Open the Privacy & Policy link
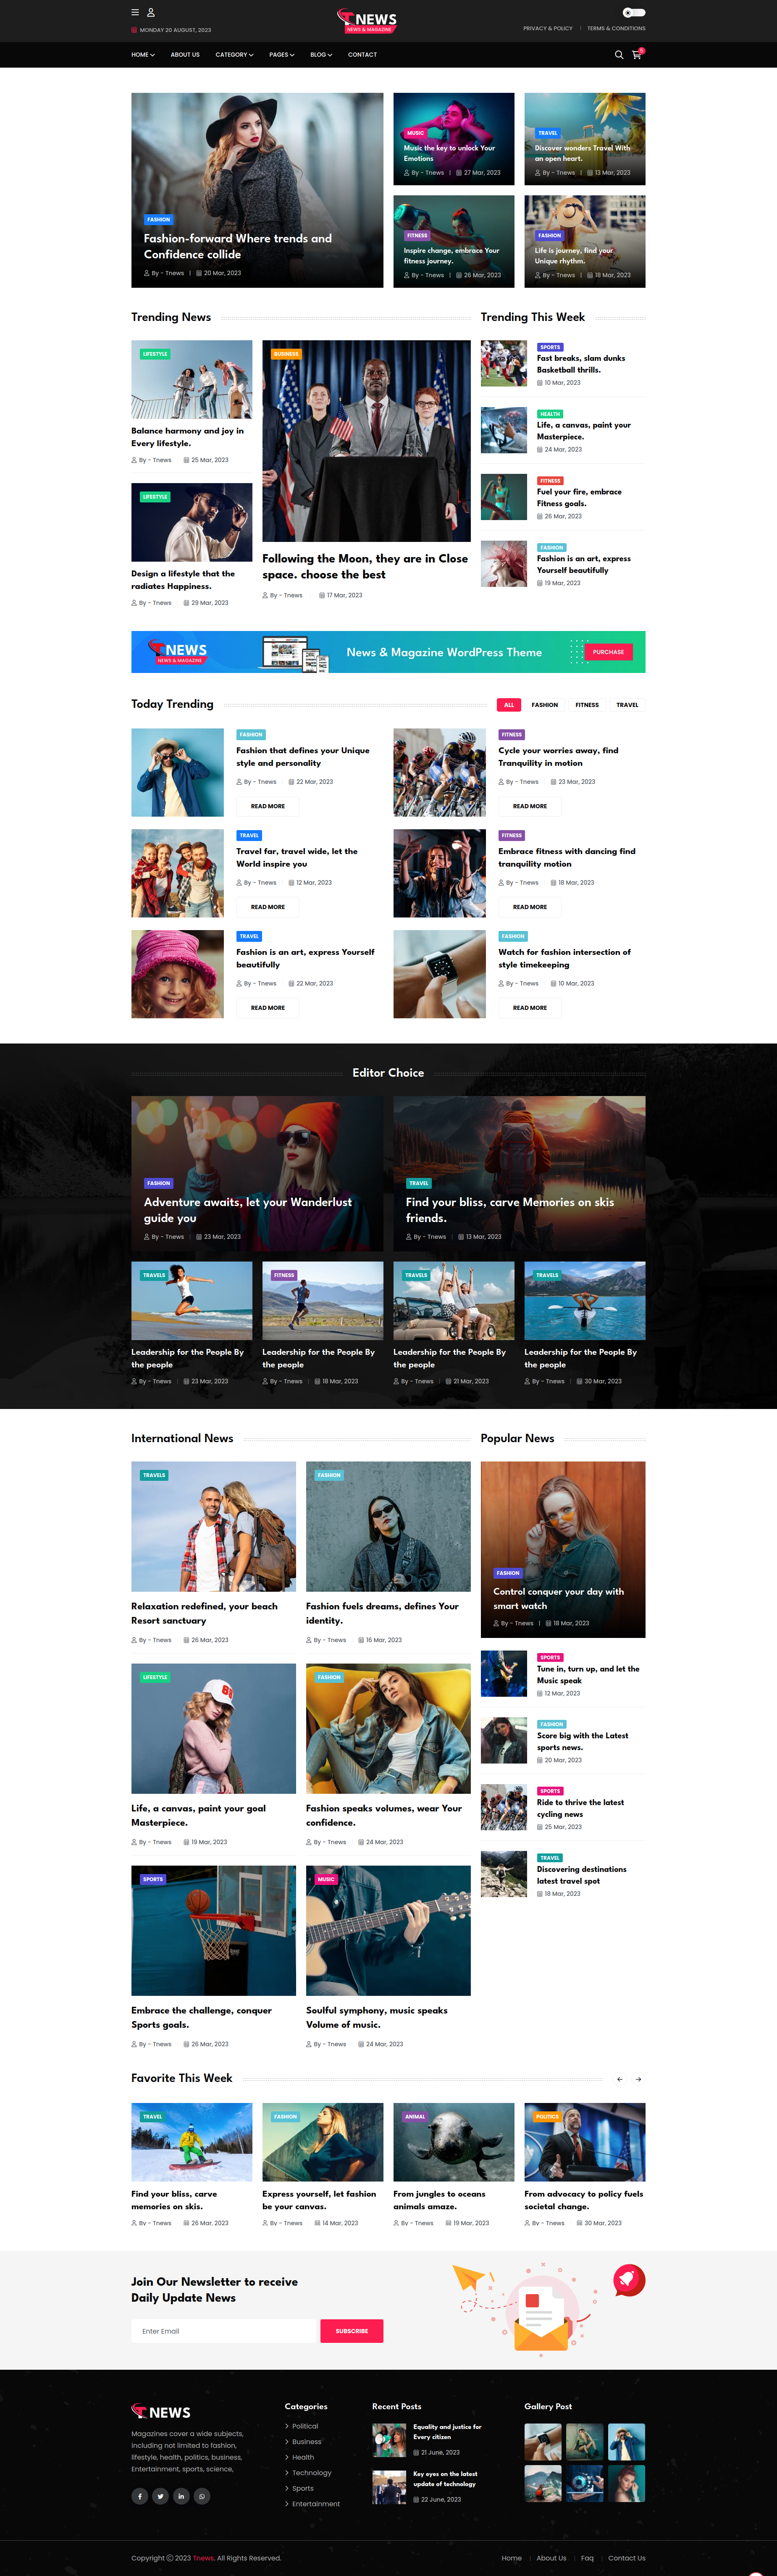Screen dimensions: 777x2576 [x=548, y=28]
